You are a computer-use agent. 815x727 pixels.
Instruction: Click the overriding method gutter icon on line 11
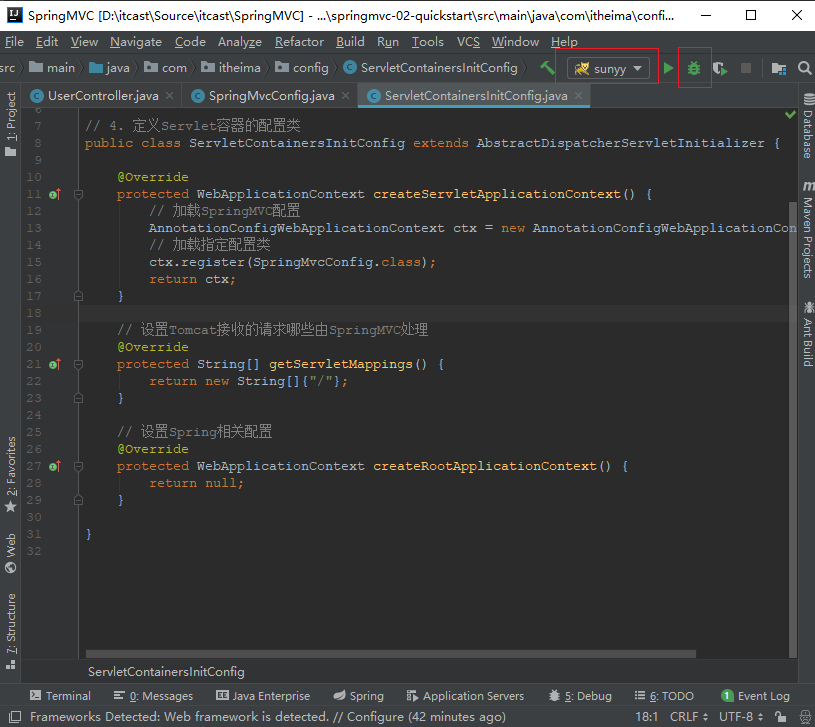click(54, 194)
